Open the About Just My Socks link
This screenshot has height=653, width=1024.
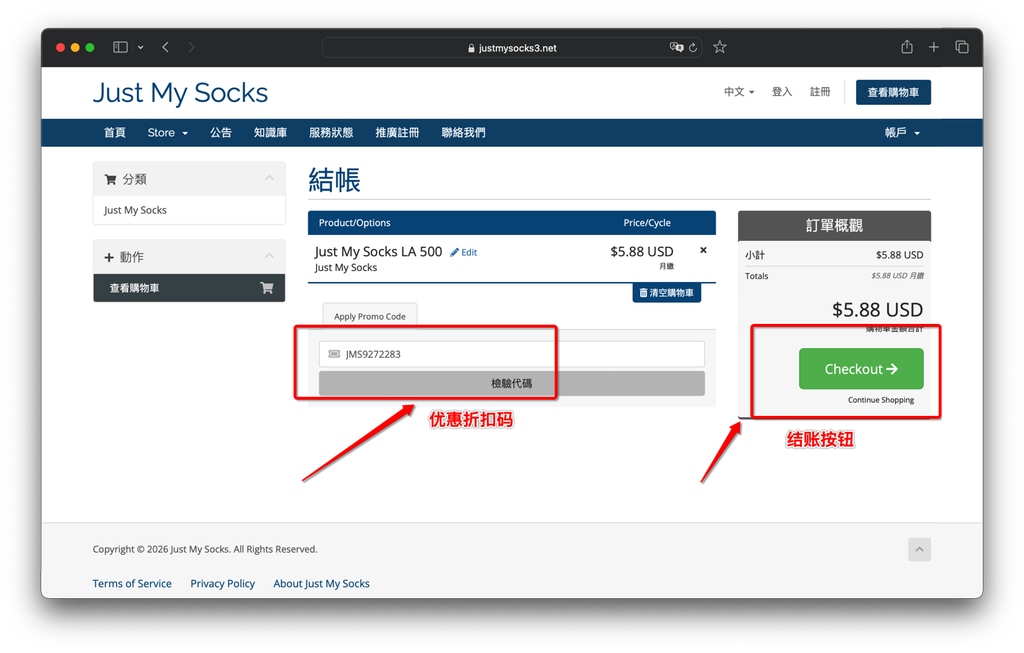[321, 584]
